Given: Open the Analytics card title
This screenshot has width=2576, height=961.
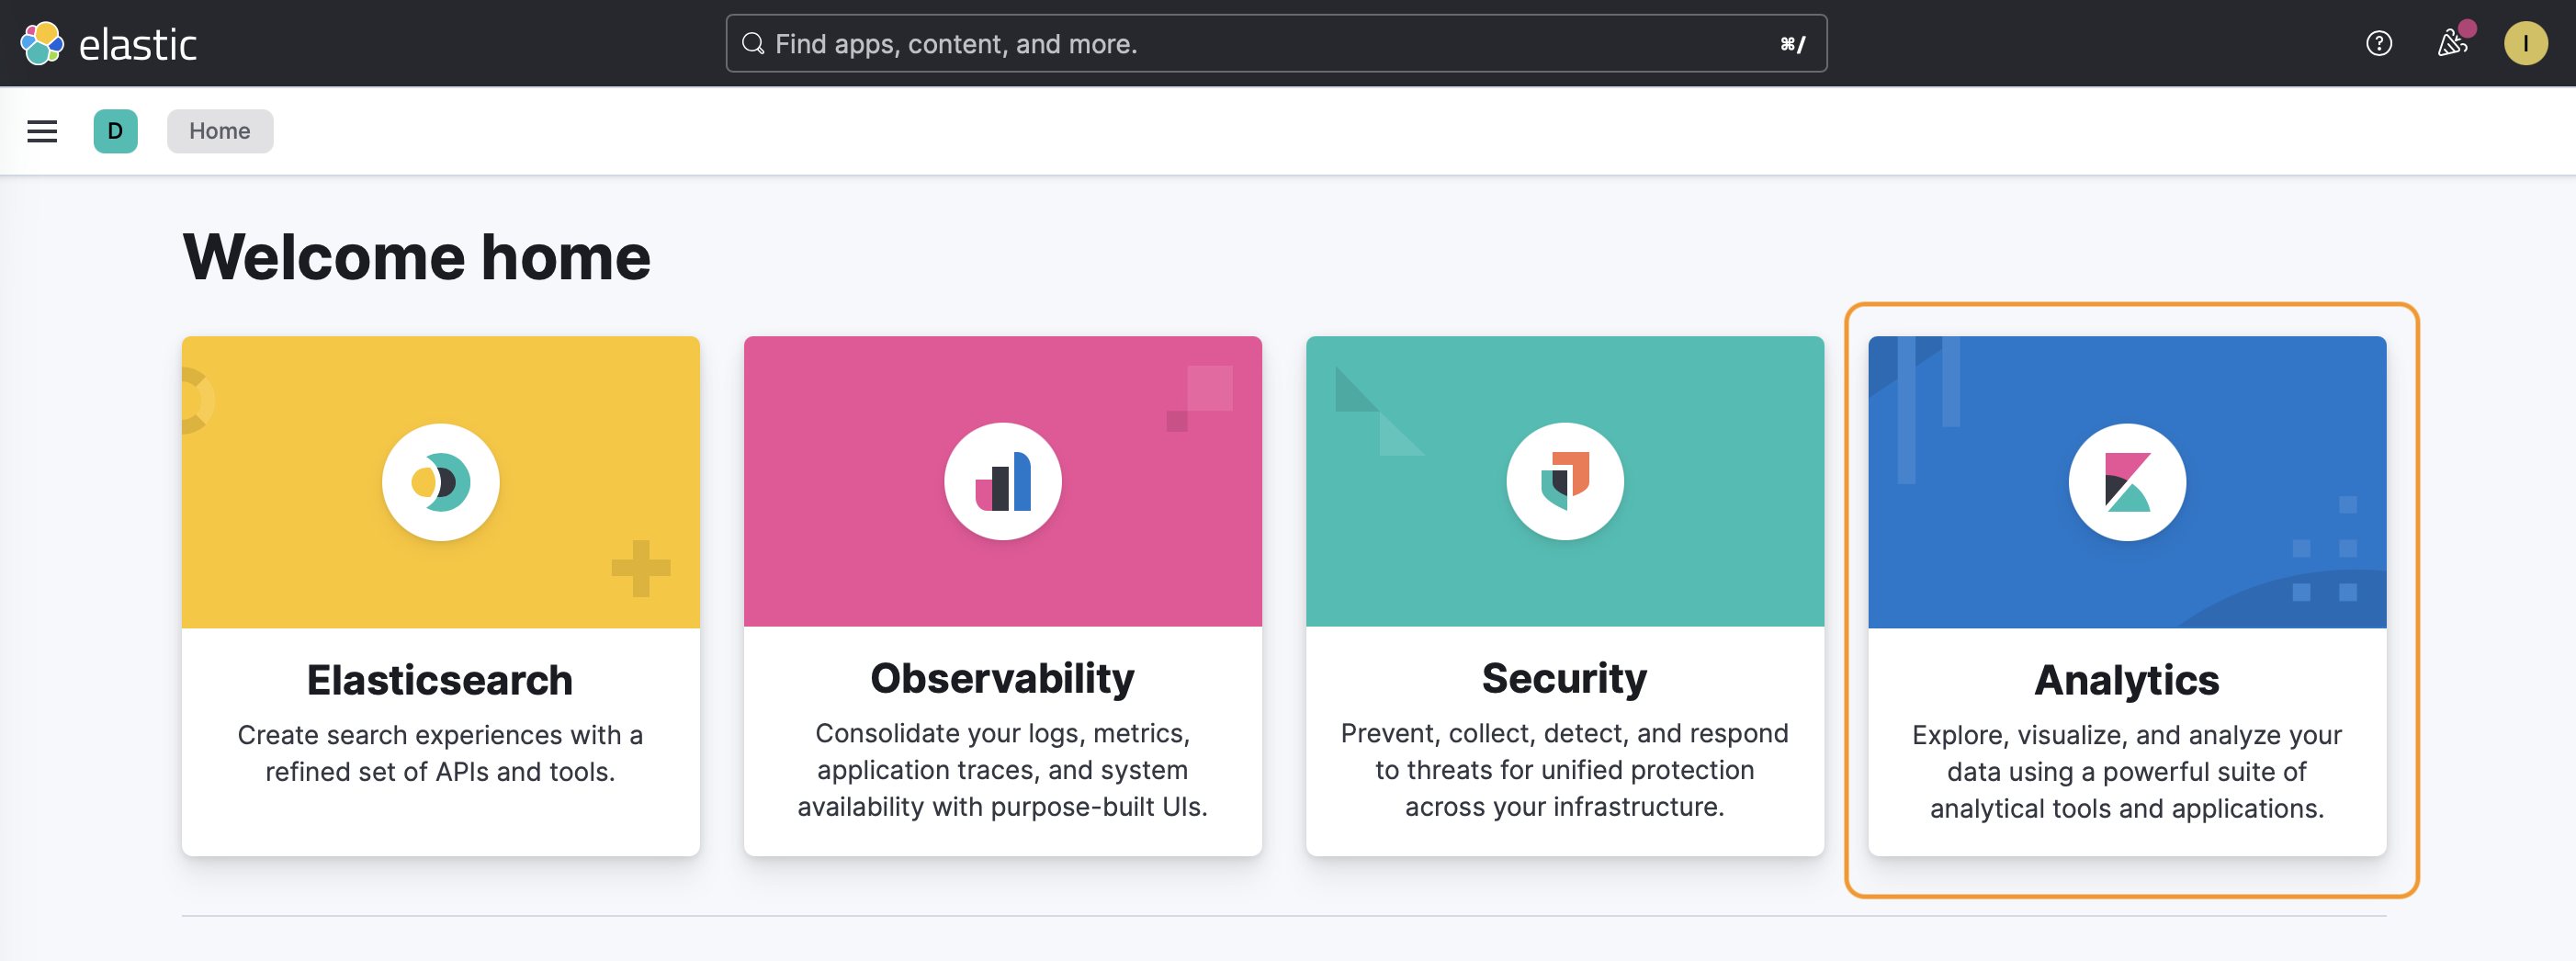Looking at the screenshot, I should pyautogui.click(x=2126, y=680).
